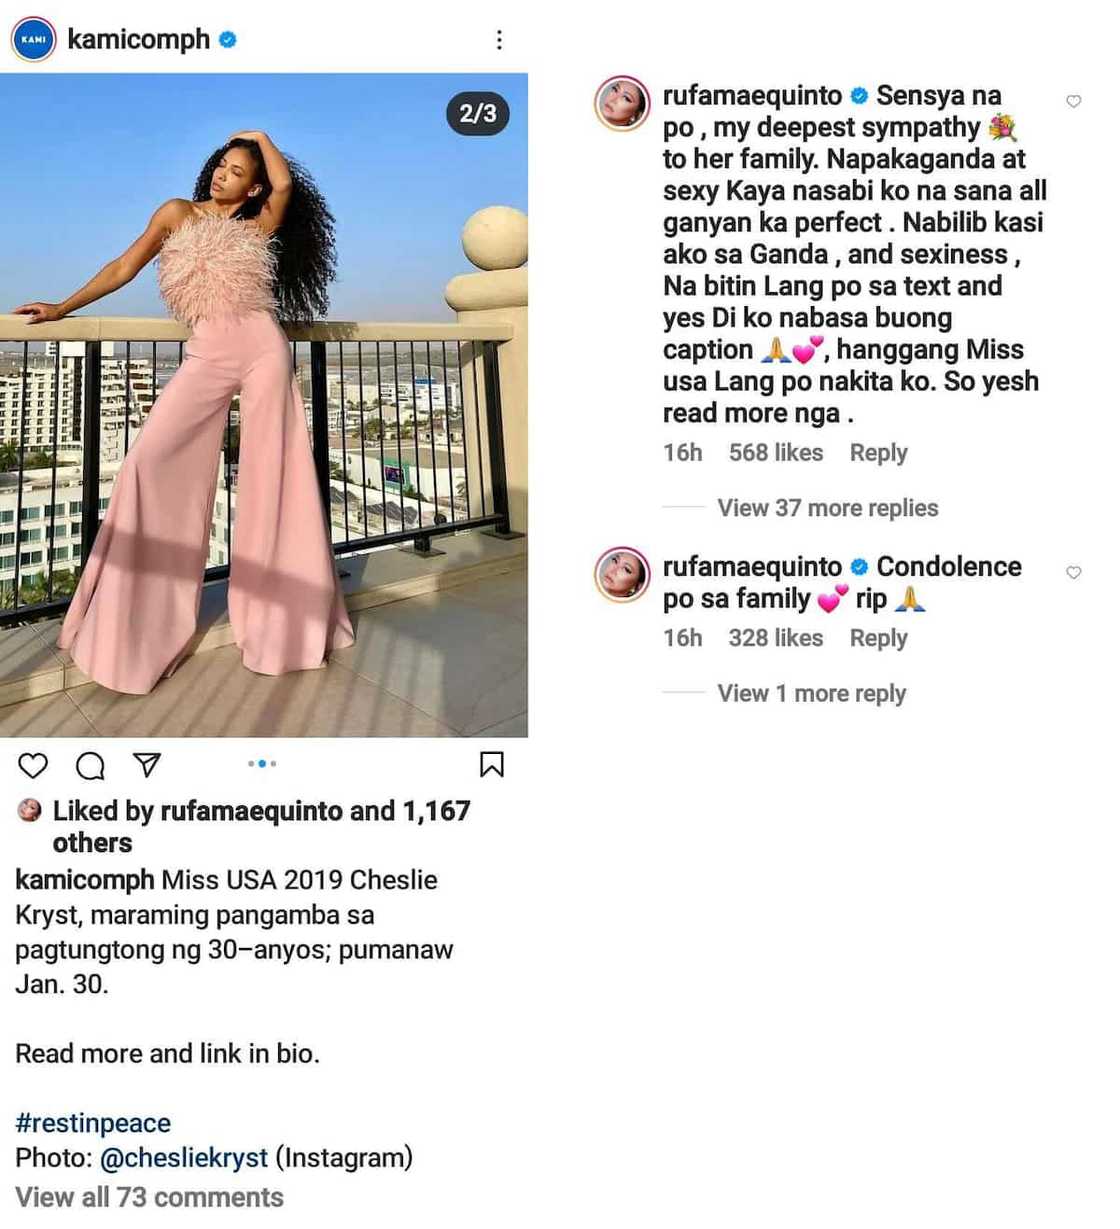The image size is (1120, 1229).
Task: Click the carousel dots below the photo
Action: click(262, 763)
